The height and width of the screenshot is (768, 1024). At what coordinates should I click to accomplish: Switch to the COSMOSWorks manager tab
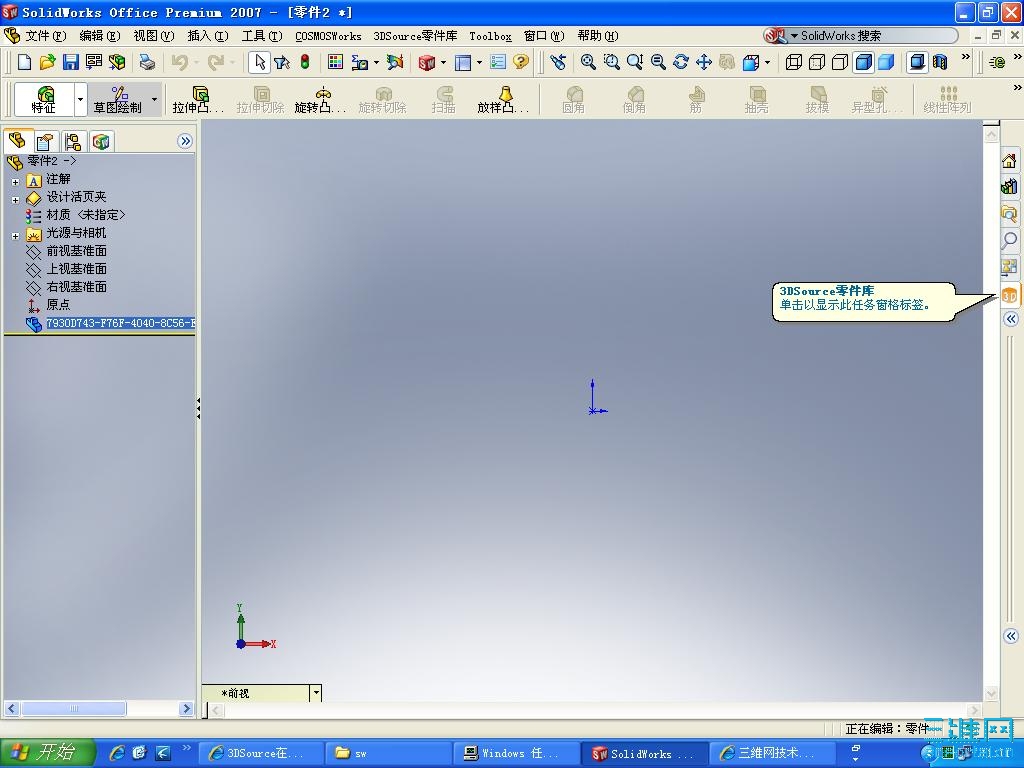coord(101,141)
